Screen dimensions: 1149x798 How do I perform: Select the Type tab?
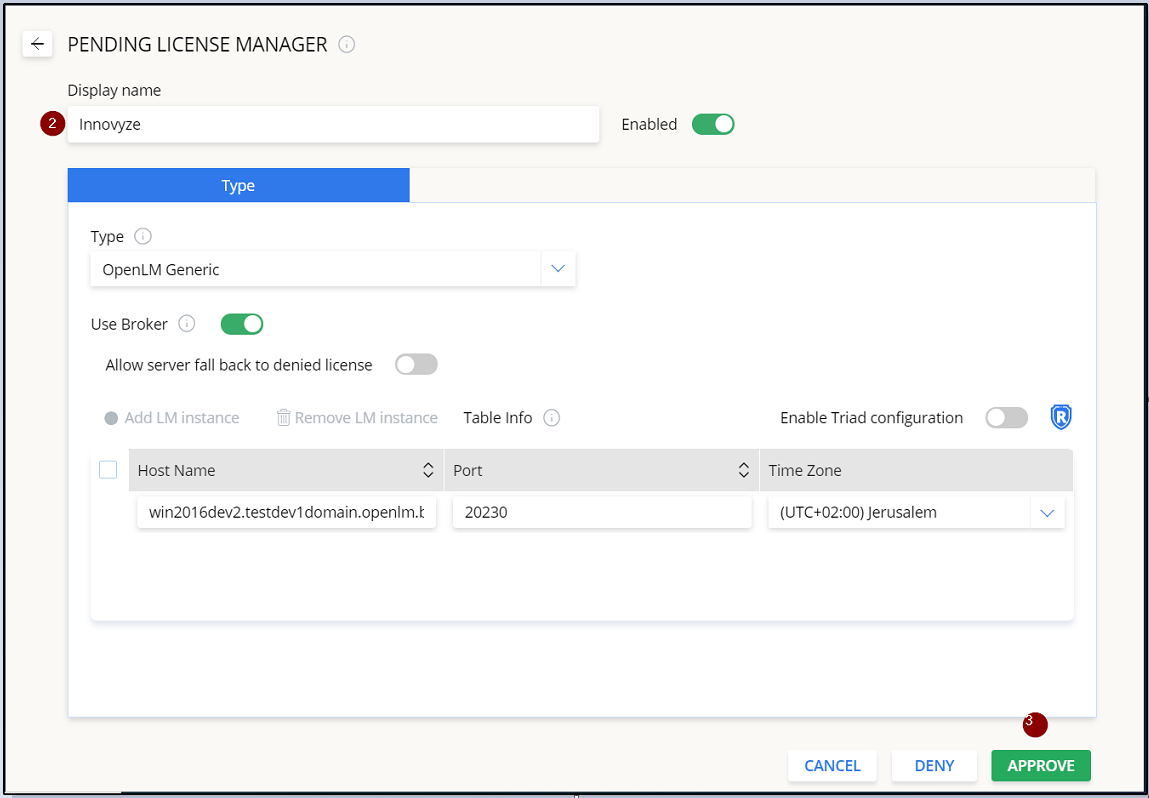pyautogui.click(x=238, y=185)
